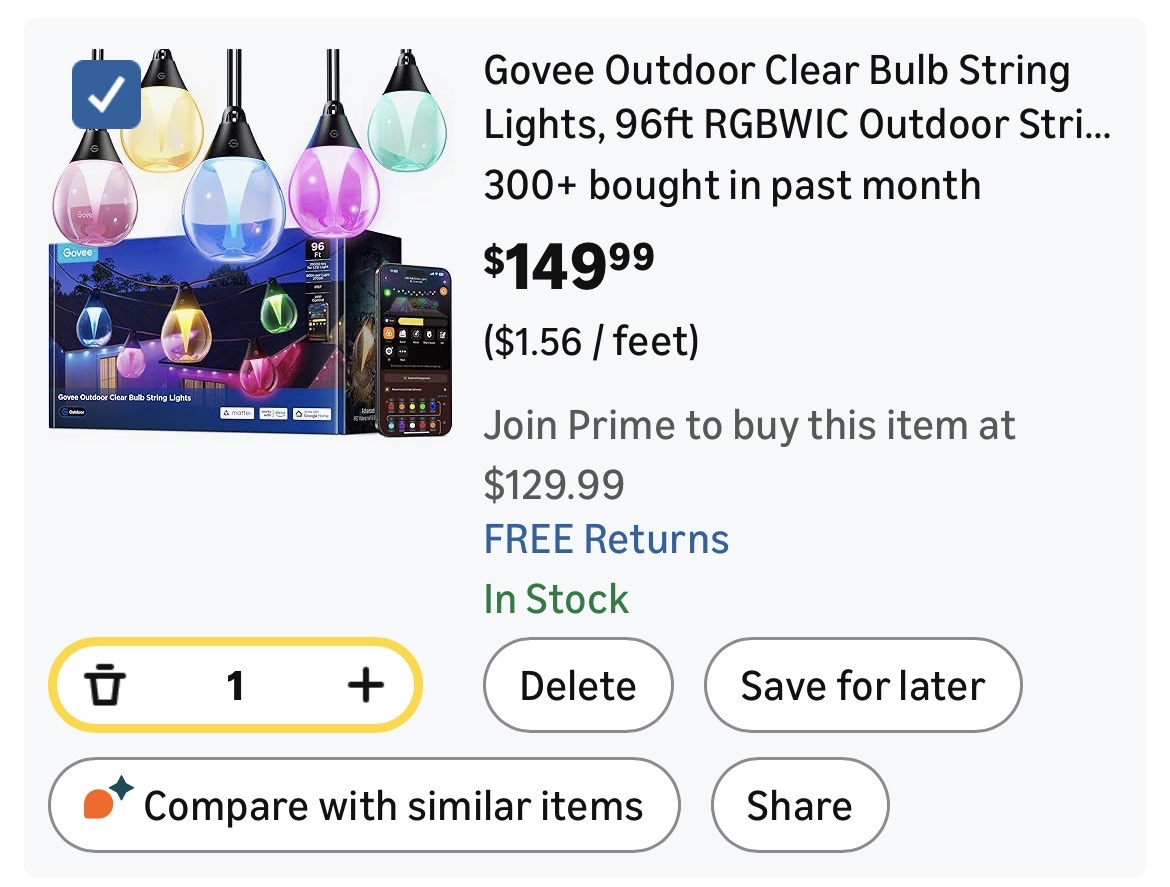
Task: Tap the Share button
Action: point(799,806)
